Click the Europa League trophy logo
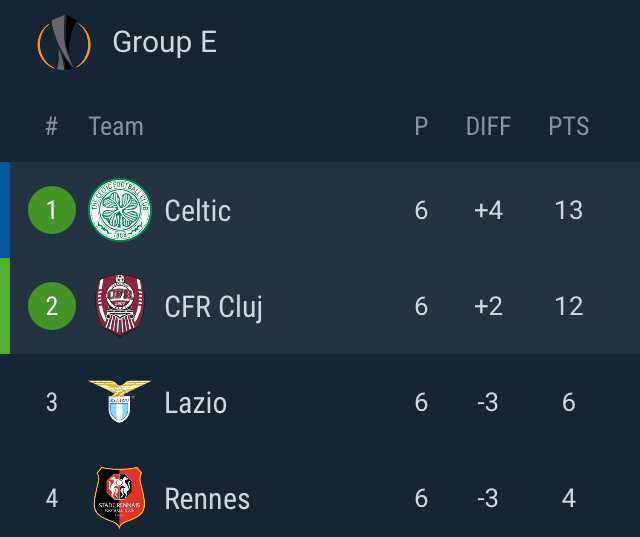The height and width of the screenshot is (537, 640). pos(64,42)
